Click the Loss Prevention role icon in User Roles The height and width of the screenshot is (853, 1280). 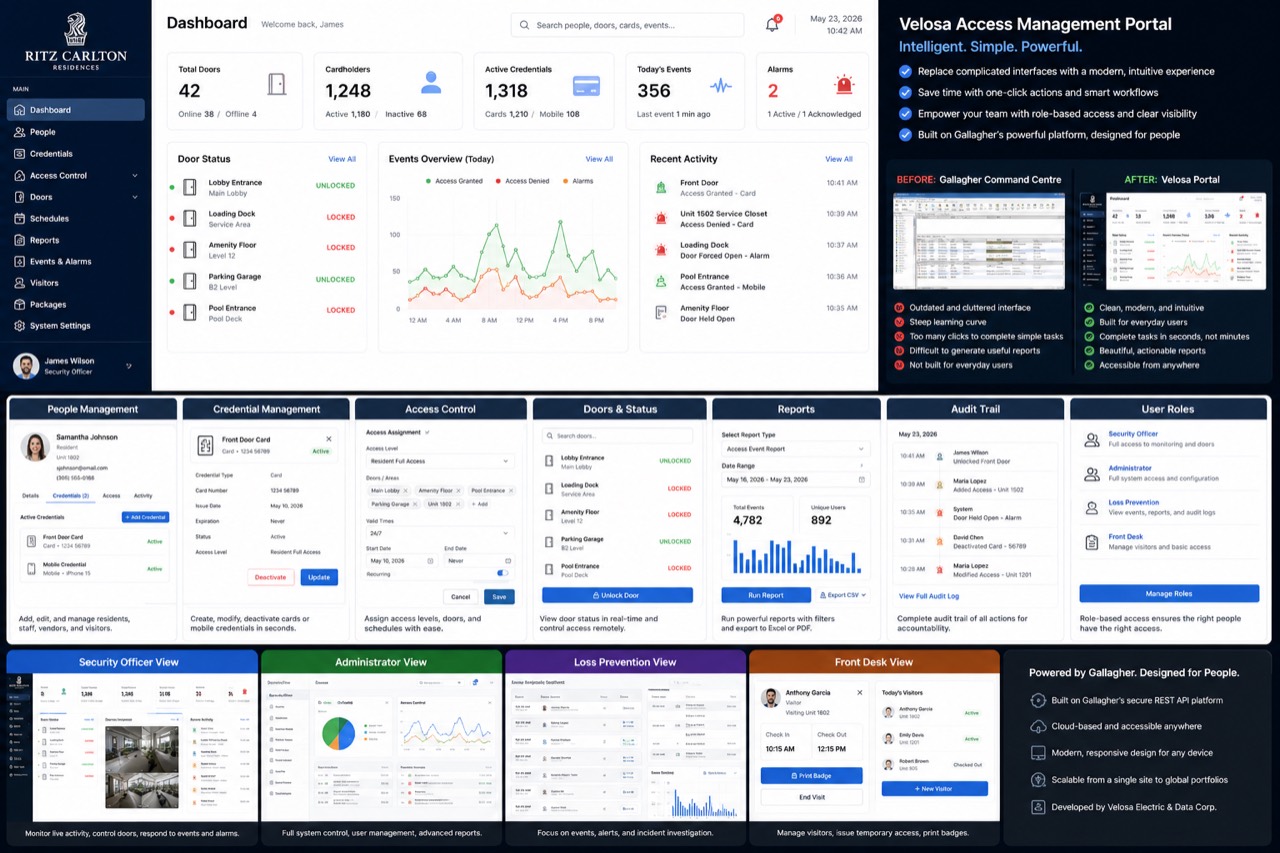tap(1092, 508)
